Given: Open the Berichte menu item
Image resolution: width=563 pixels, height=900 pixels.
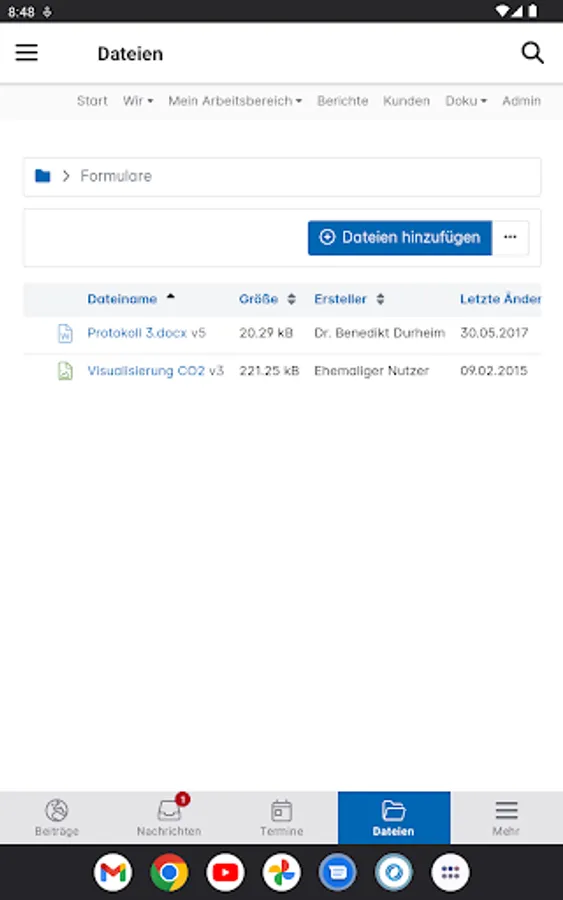Looking at the screenshot, I should tap(343, 101).
